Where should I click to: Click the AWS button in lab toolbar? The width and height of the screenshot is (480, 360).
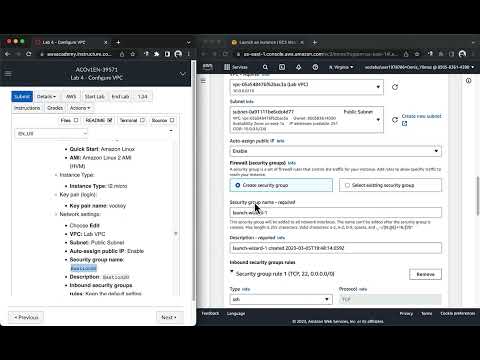(71, 96)
